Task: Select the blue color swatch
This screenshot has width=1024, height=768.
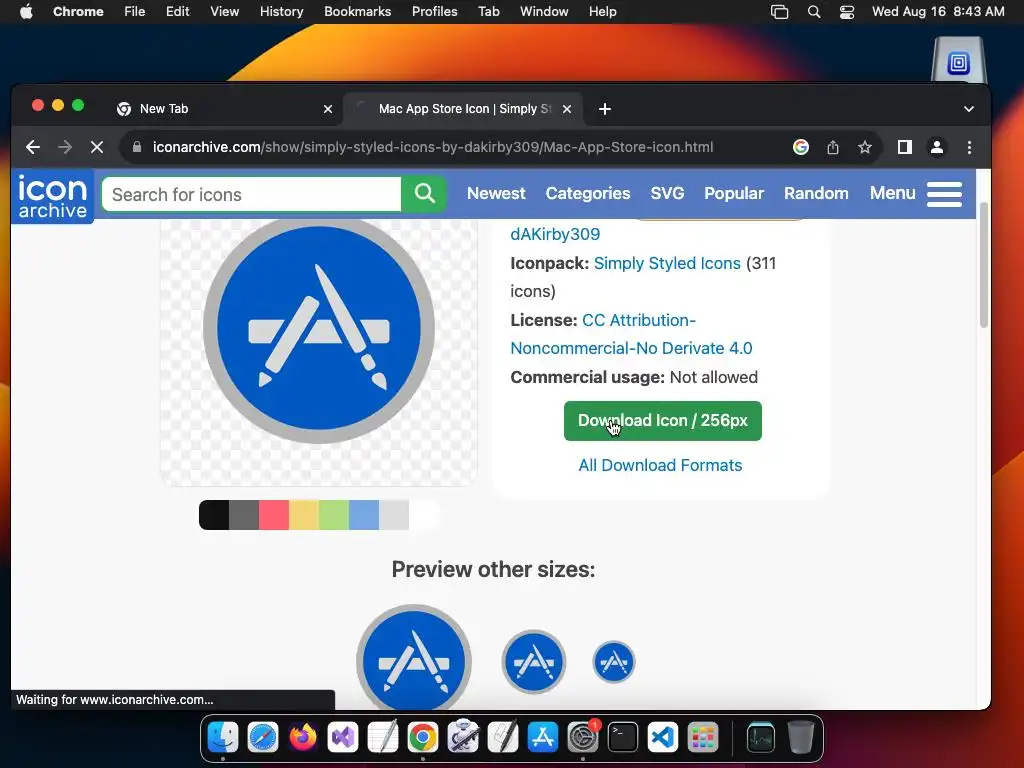Action: tap(364, 515)
